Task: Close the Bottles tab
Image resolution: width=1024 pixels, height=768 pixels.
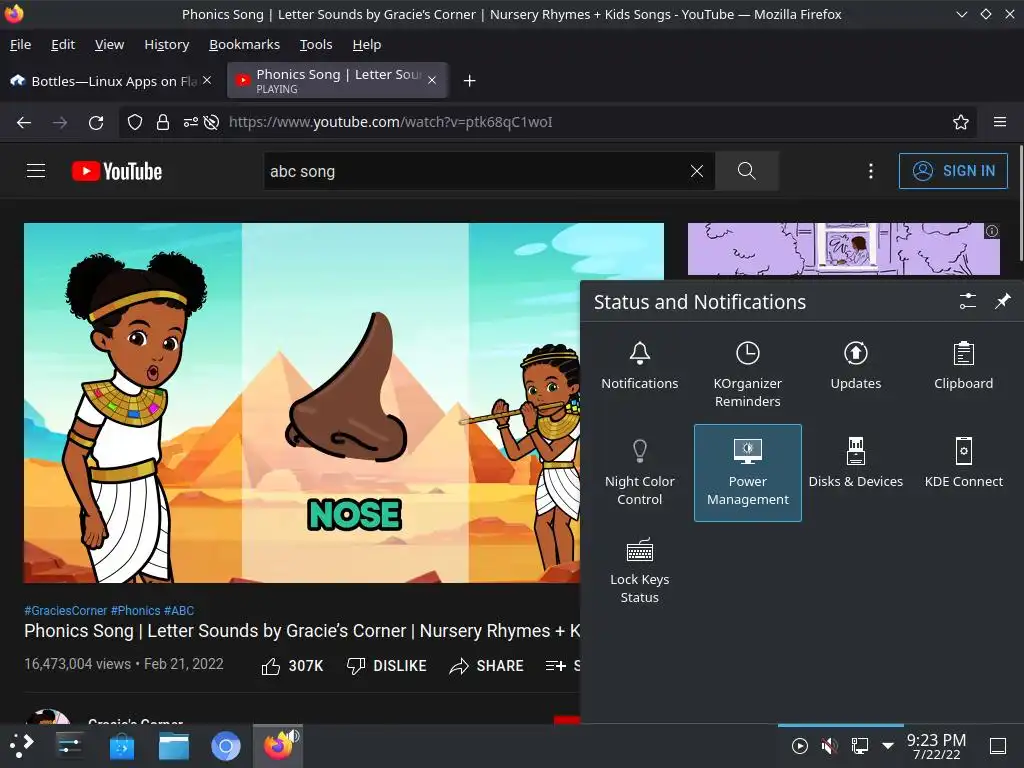Action: [207, 80]
